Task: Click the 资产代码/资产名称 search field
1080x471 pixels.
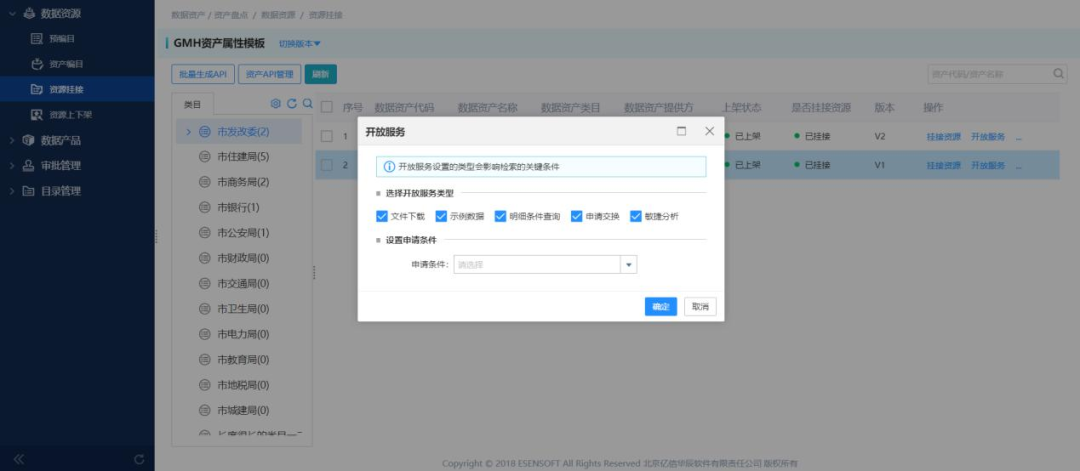Action: click(987, 74)
